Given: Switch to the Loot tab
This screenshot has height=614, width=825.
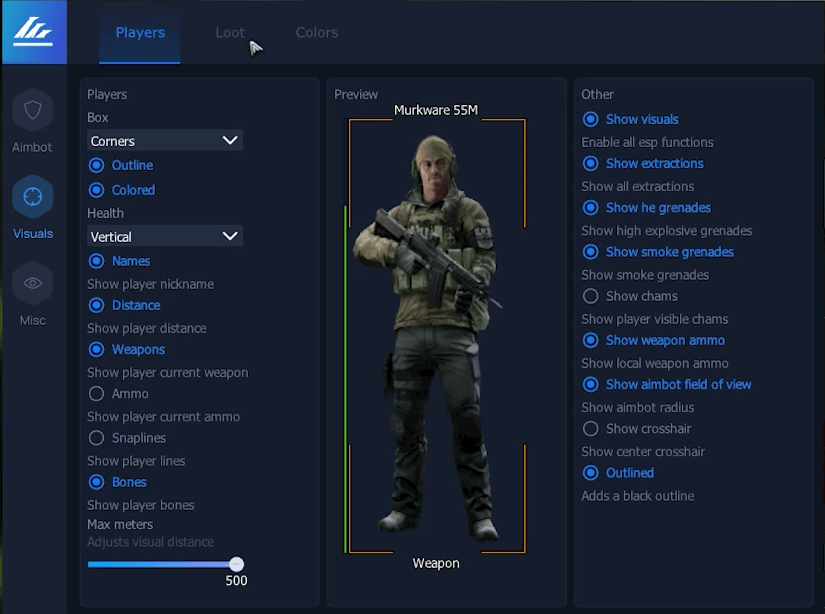Looking at the screenshot, I should (x=229, y=32).
